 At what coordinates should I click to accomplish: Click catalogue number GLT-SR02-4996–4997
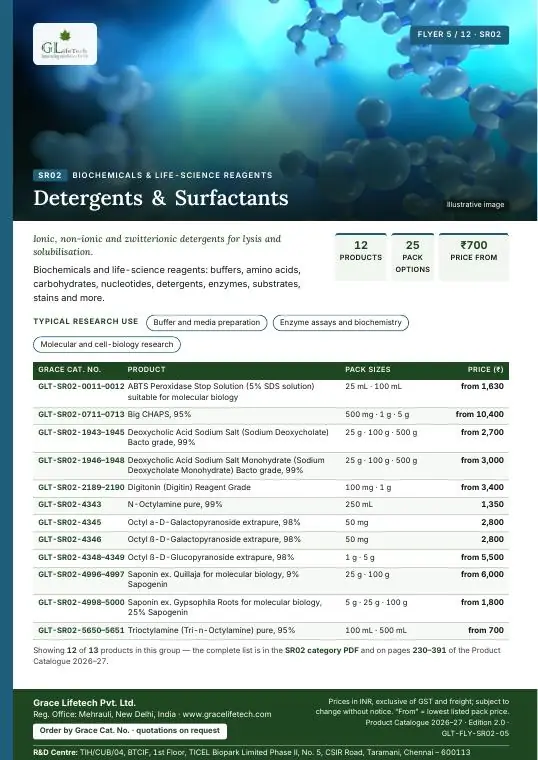pyautogui.click(x=81, y=574)
